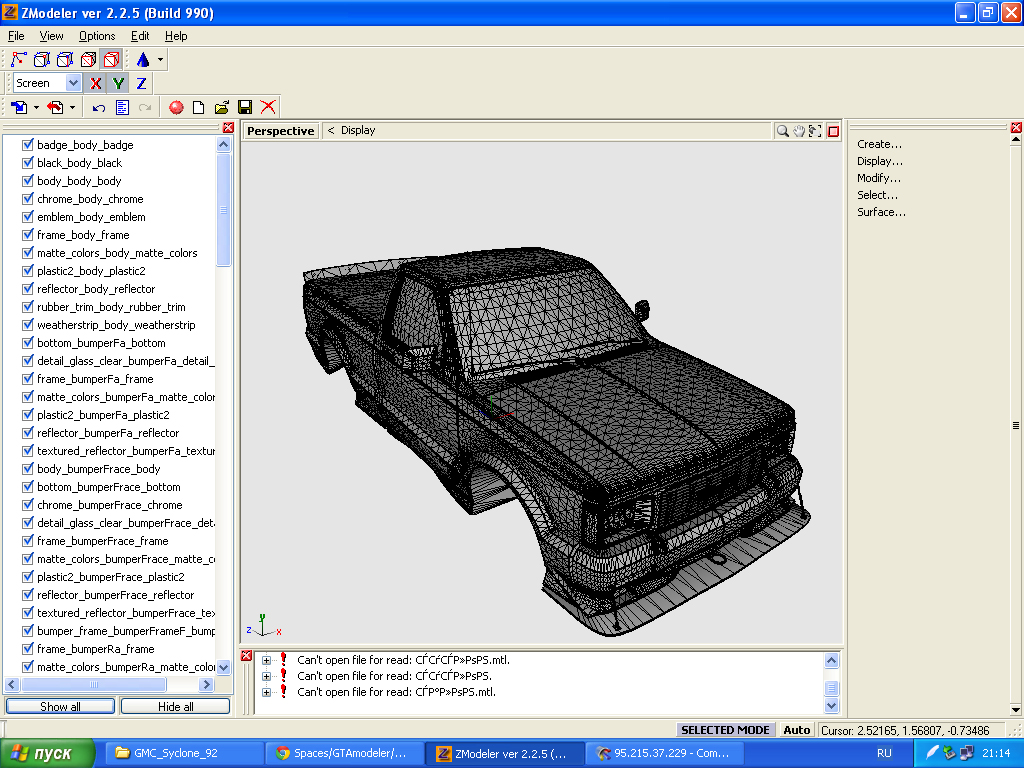The width and height of the screenshot is (1024, 768).
Task: Click the viewport zoom magnifier icon
Action: tap(783, 131)
